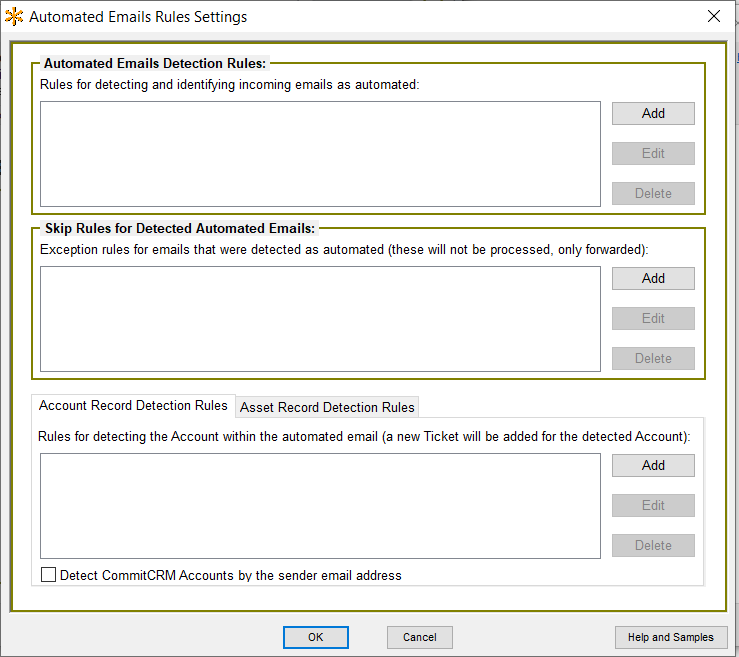Click inside the Skip Rules list box
Image resolution: width=739 pixels, height=657 pixels.
(320, 318)
